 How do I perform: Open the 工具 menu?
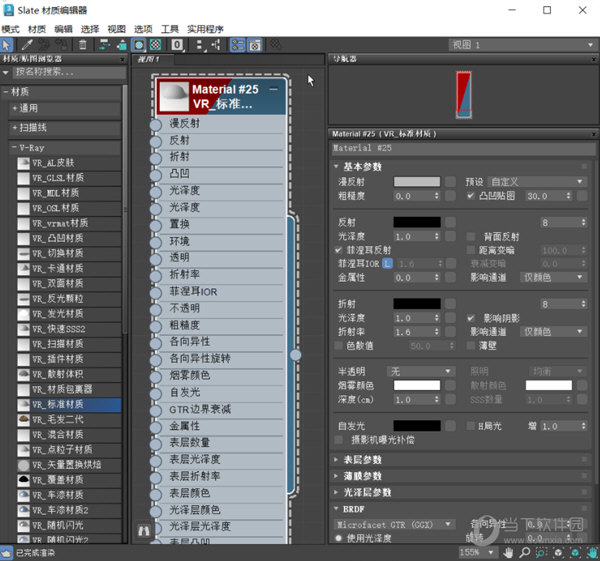[x=170, y=29]
